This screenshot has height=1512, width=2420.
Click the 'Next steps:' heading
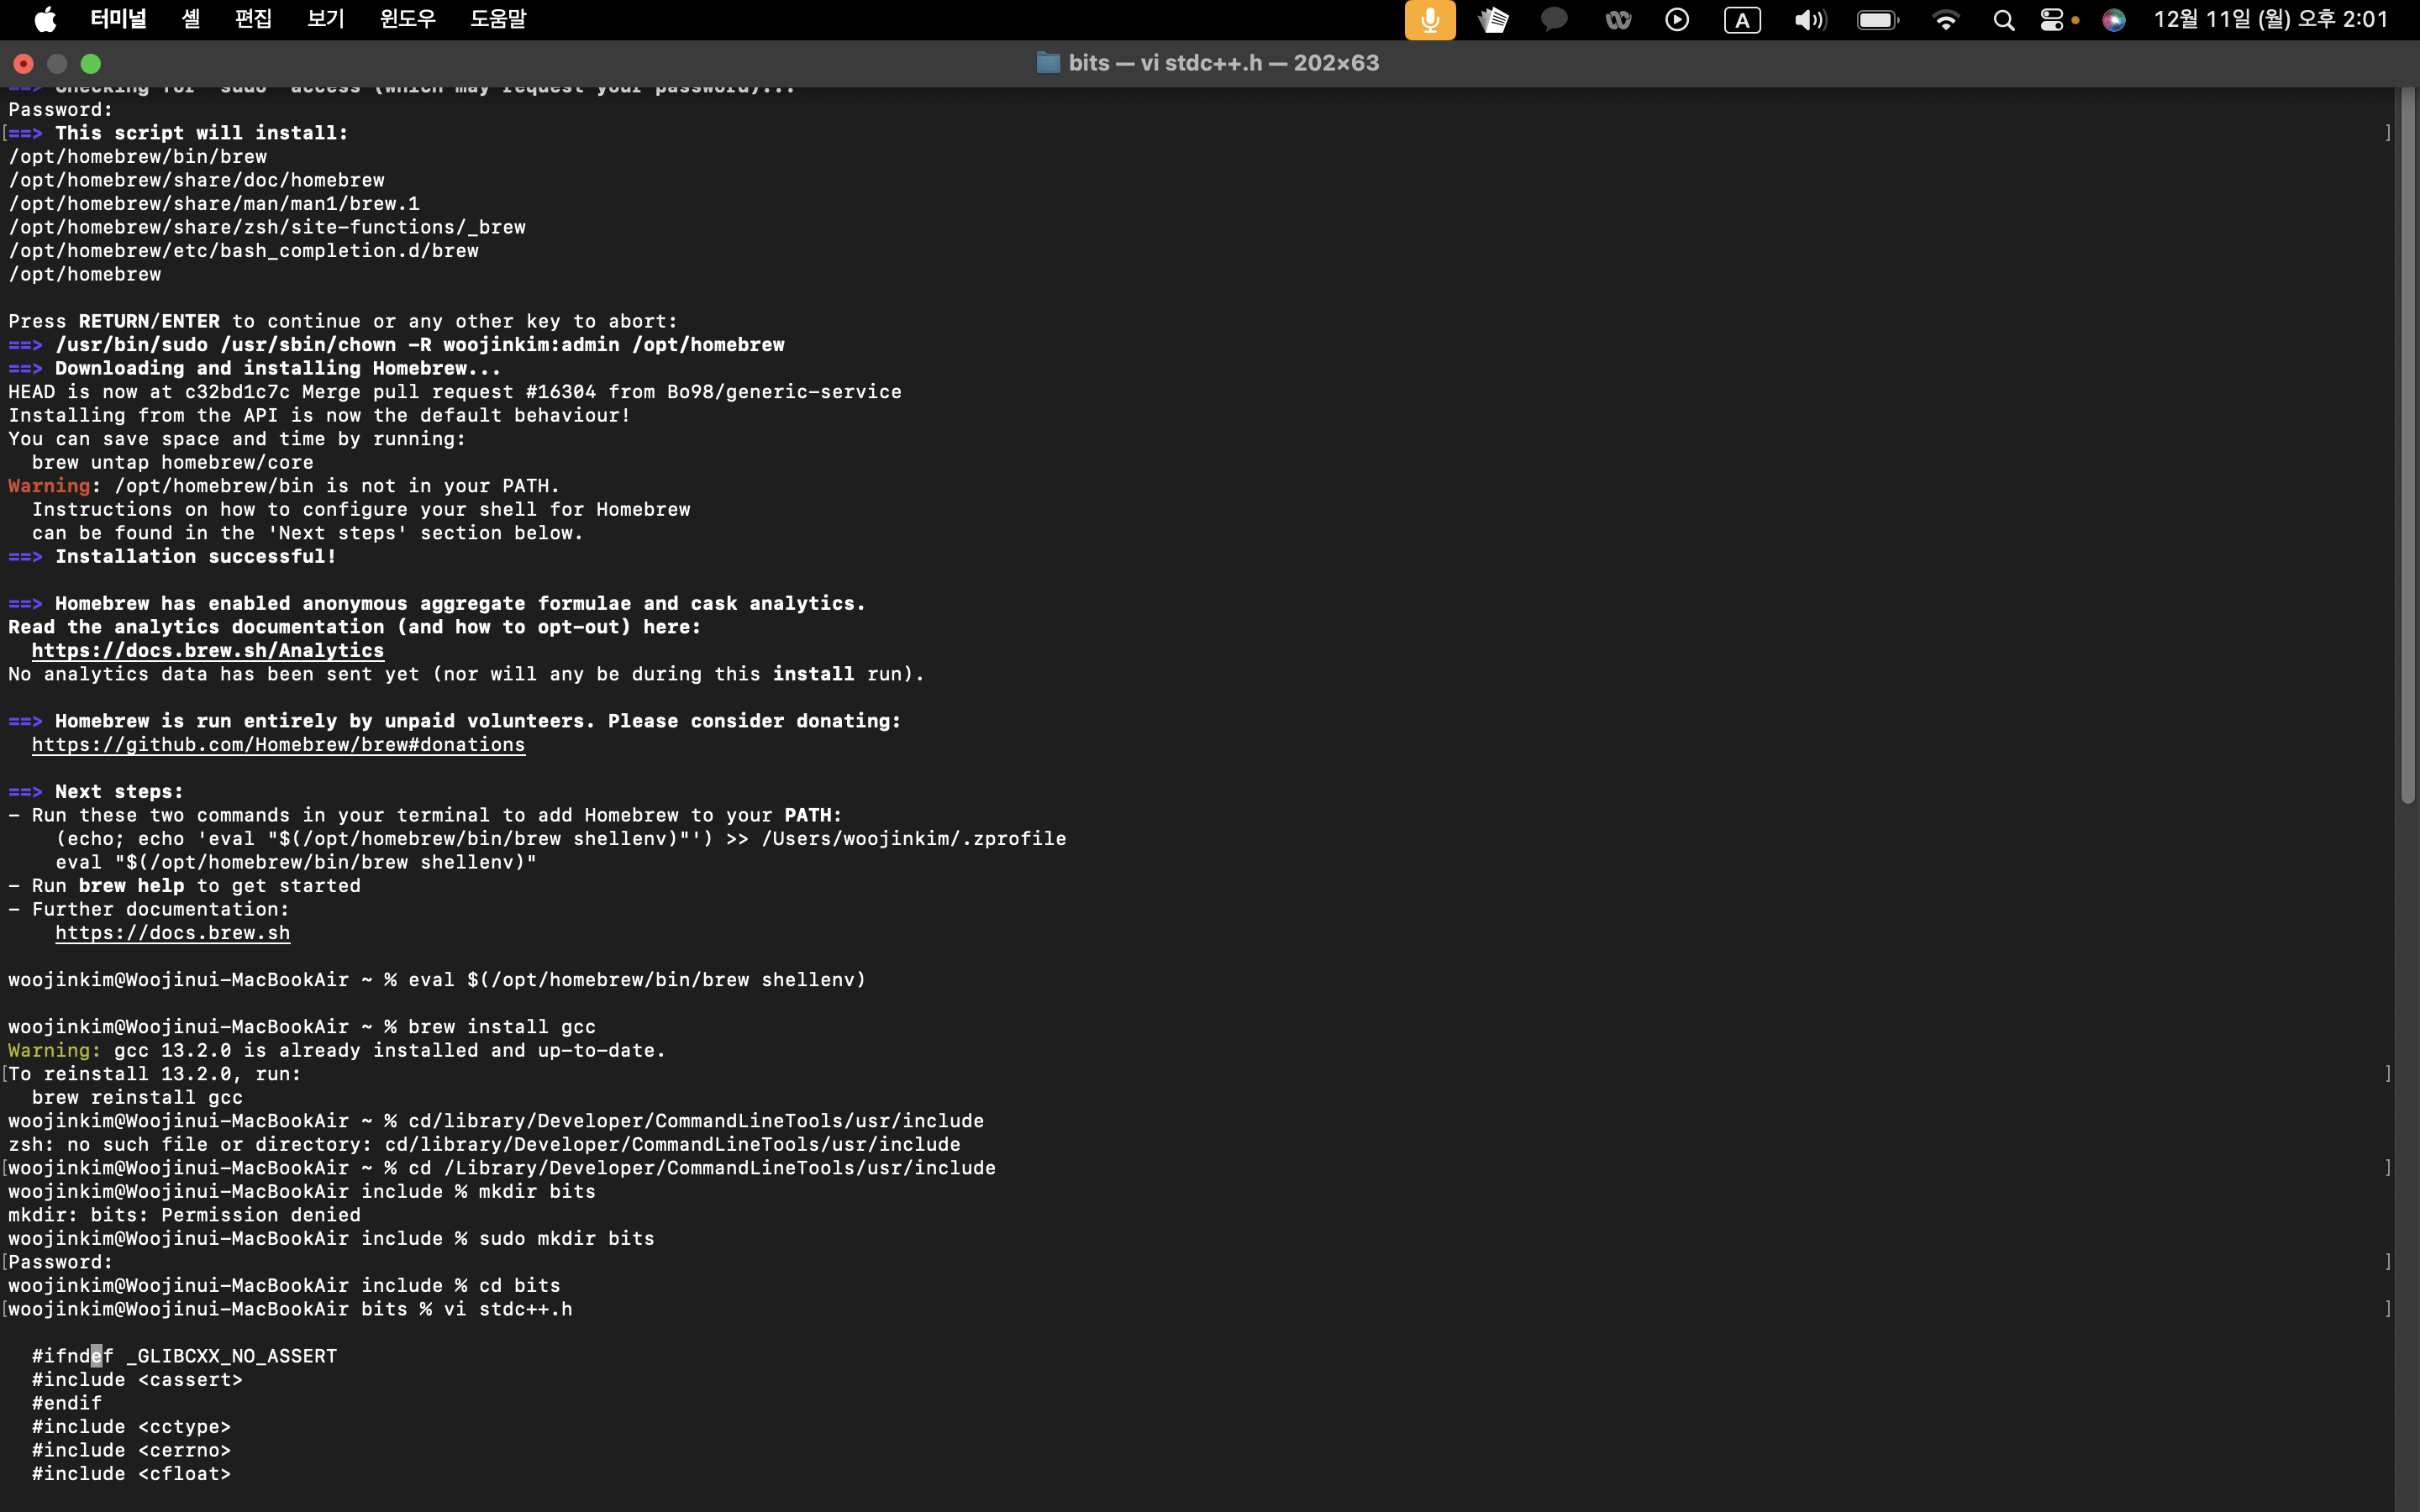click(119, 791)
